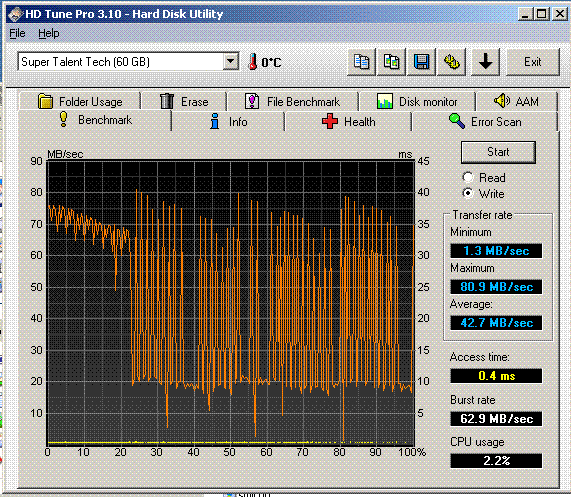Start the benchmark with Start button
This screenshot has width=571, height=497.
tap(498, 152)
